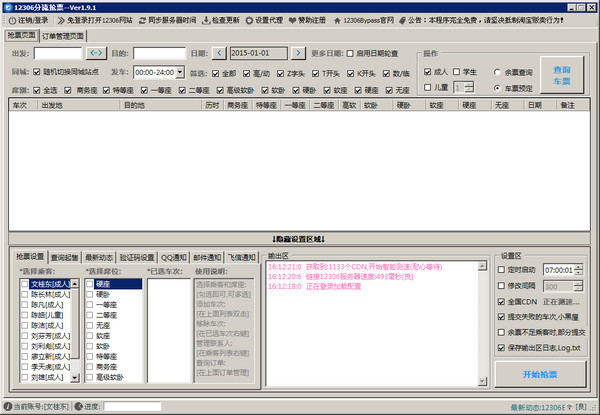Image resolution: width=600 pixels, height=415 pixels.
Task: Open 飞信通知 tab
Action: point(241,258)
